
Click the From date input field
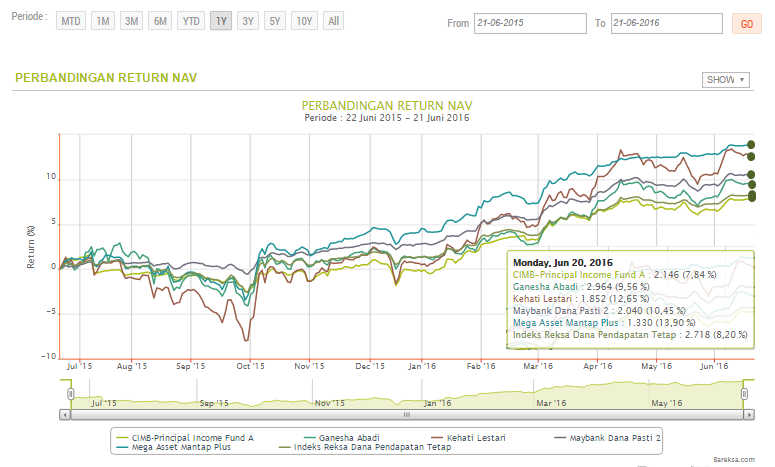click(530, 22)
